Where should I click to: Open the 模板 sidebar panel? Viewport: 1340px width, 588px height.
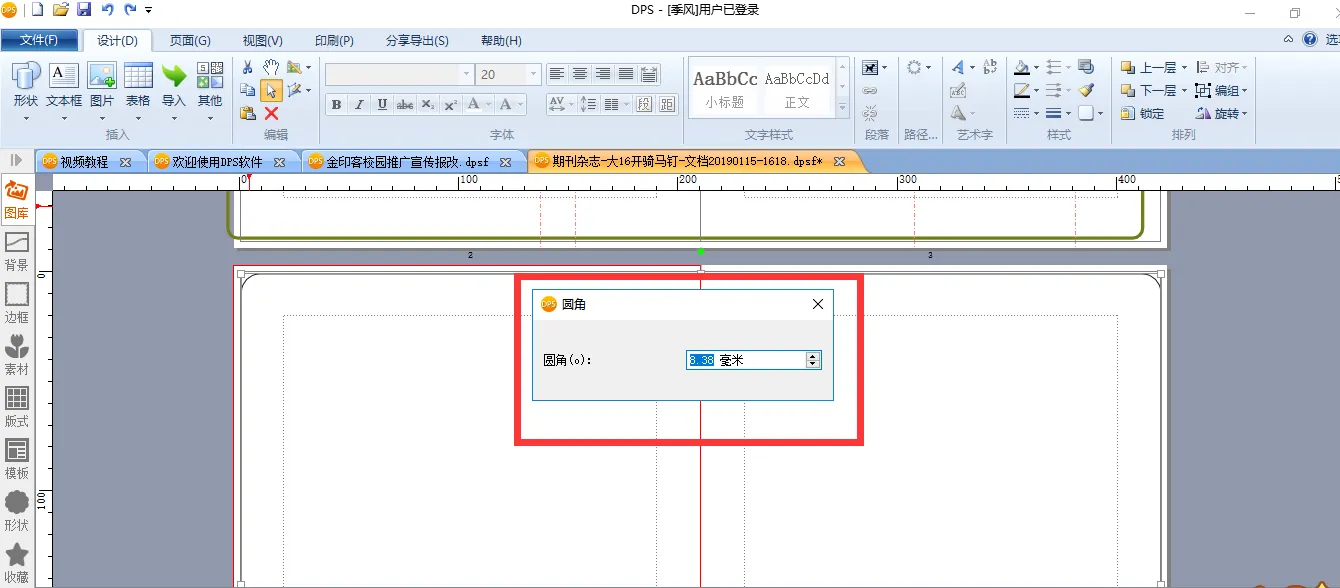pyautogui.click(x=17, y=459)
